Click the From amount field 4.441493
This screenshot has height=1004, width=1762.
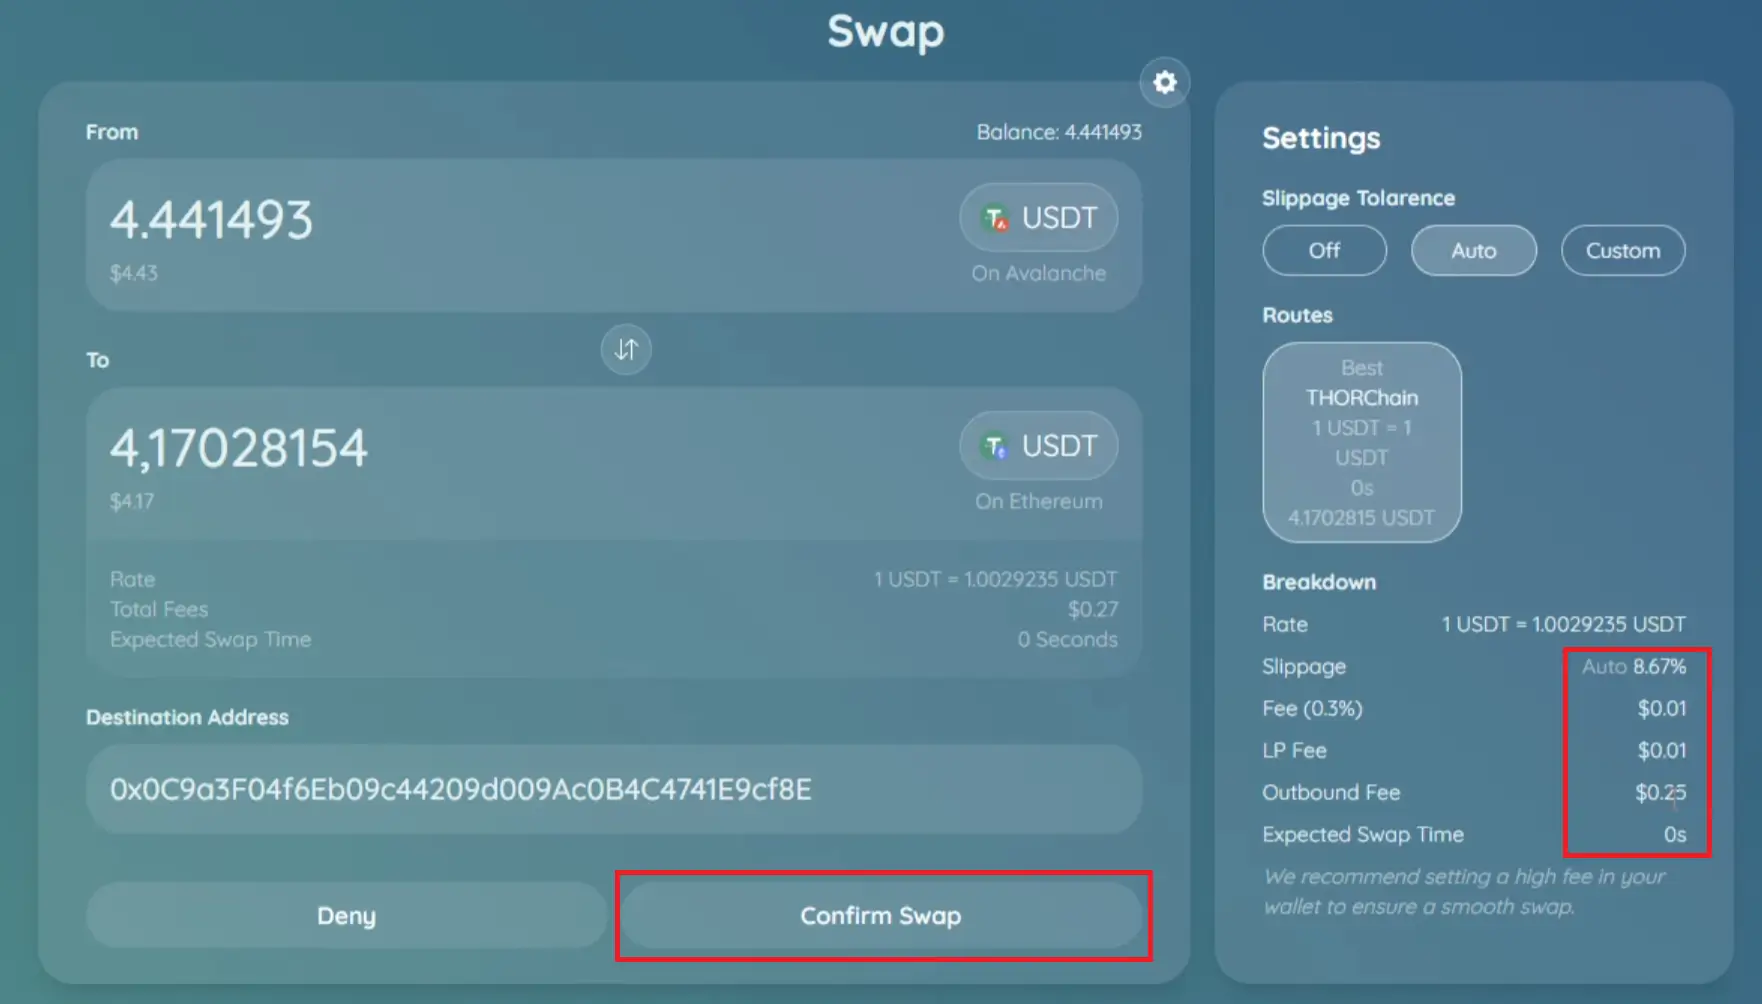(211, 220)
